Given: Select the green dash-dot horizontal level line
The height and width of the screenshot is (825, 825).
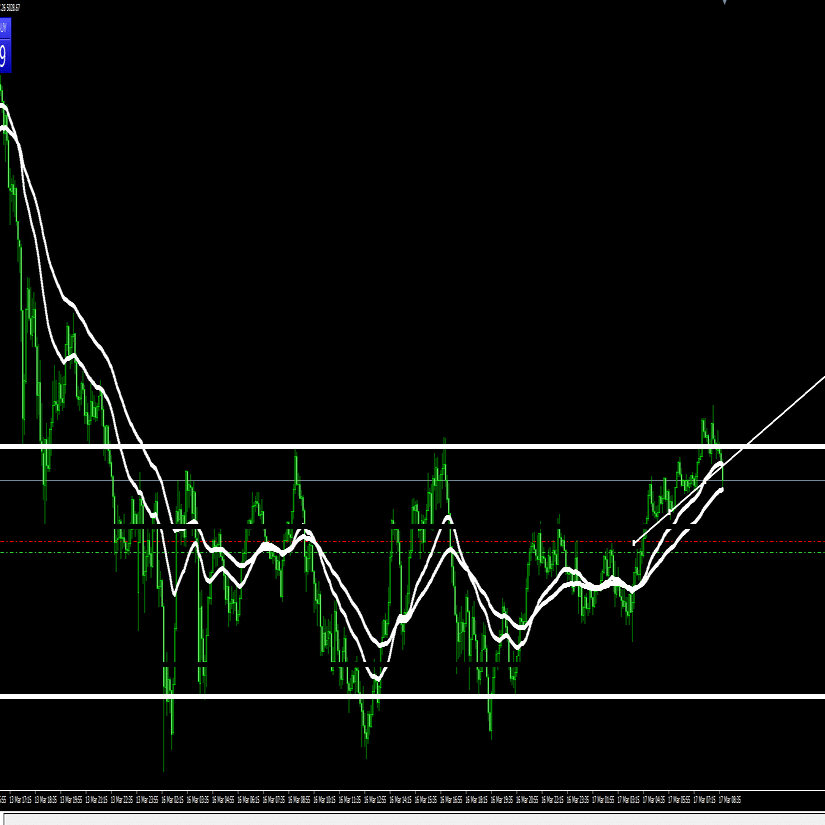Looking at the screenshot, I should pyautogui.click(x=412, y=552).
